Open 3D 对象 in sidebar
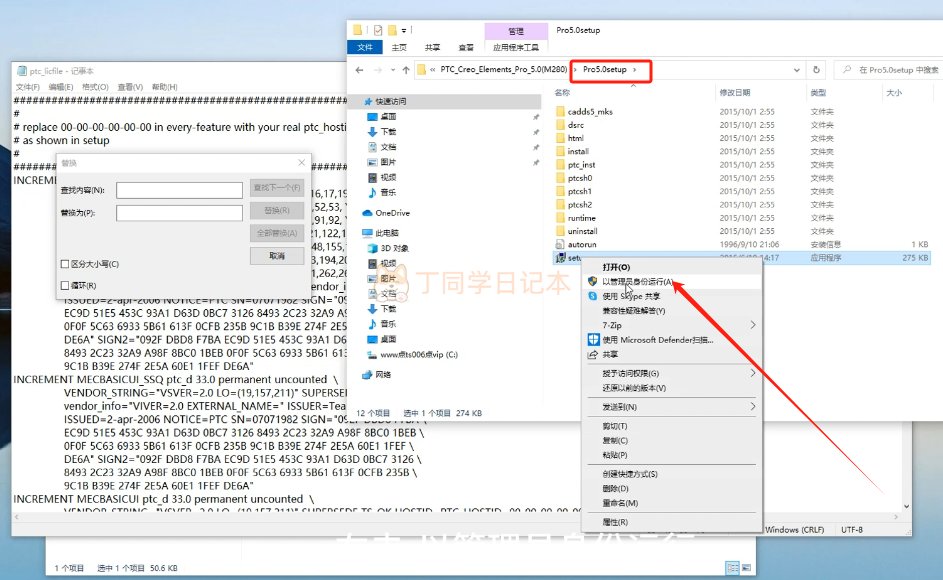This screenshot has width=943, height=580. pyautogui.click(x=388, y=248)
